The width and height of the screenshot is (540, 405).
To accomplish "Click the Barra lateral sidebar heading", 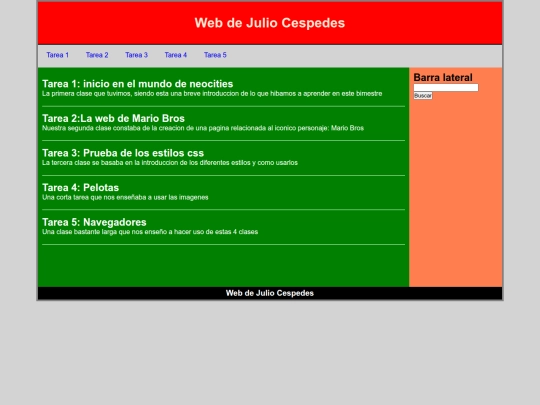I will click(x=443, y=77).
